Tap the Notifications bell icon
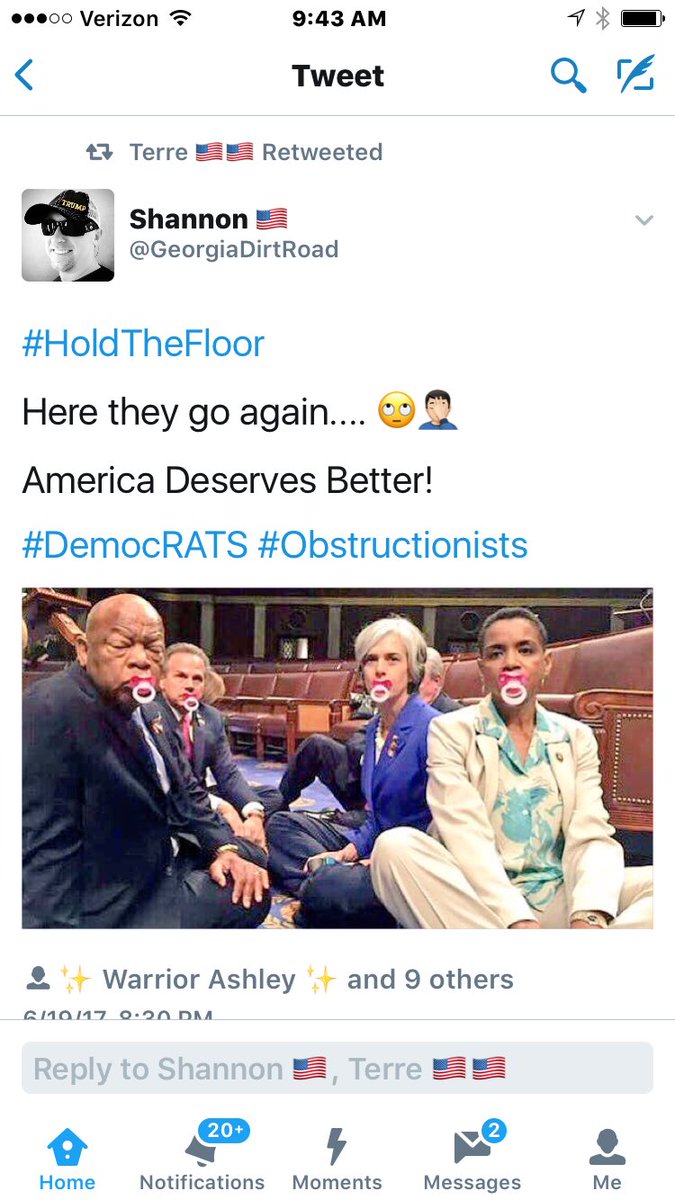This screenshot has width=675, height=1200. pos(201,1147)
